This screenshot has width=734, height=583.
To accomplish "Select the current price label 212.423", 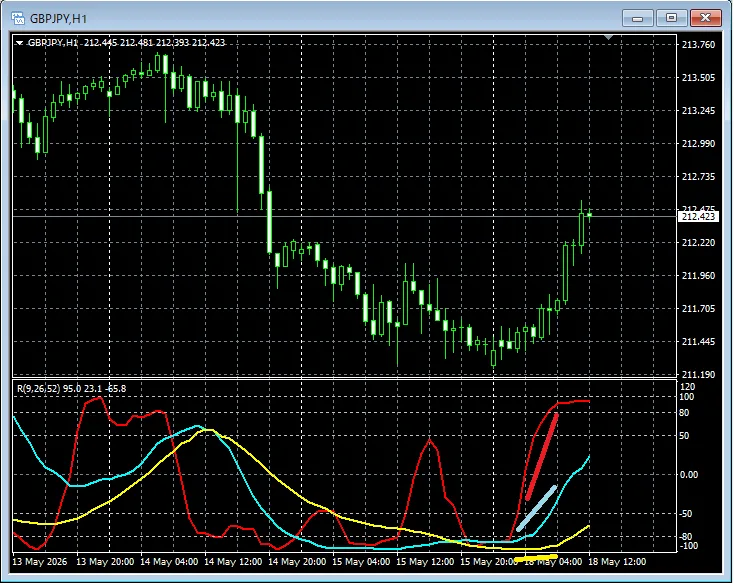I will click(x=698, y=216).
